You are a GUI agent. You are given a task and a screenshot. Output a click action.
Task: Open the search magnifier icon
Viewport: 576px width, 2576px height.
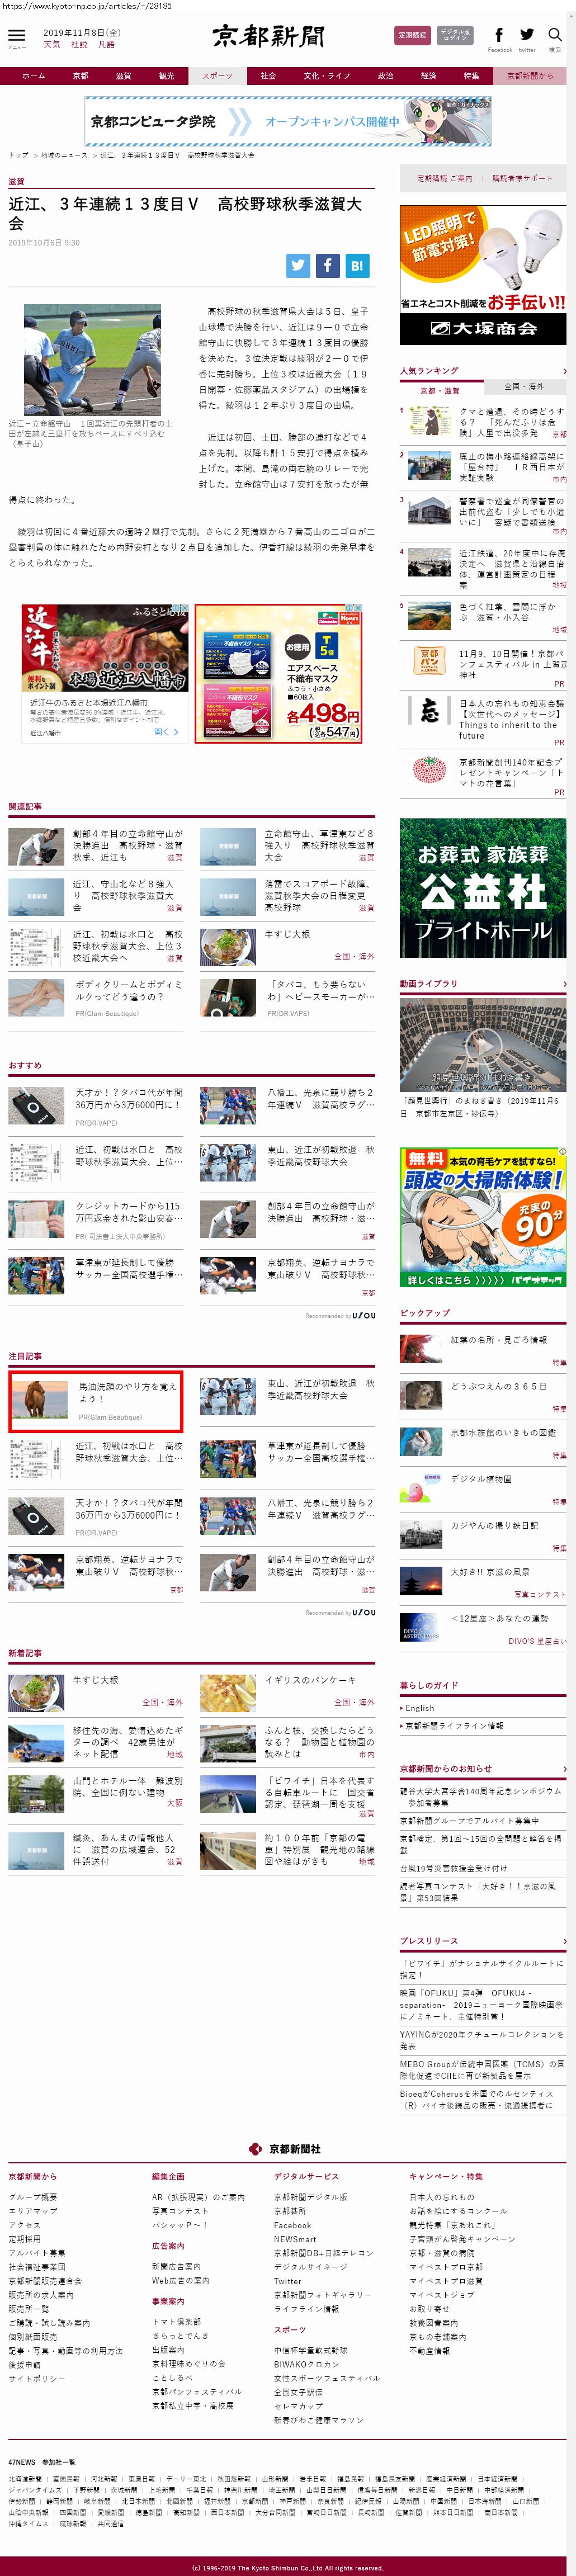click(554, 35)
